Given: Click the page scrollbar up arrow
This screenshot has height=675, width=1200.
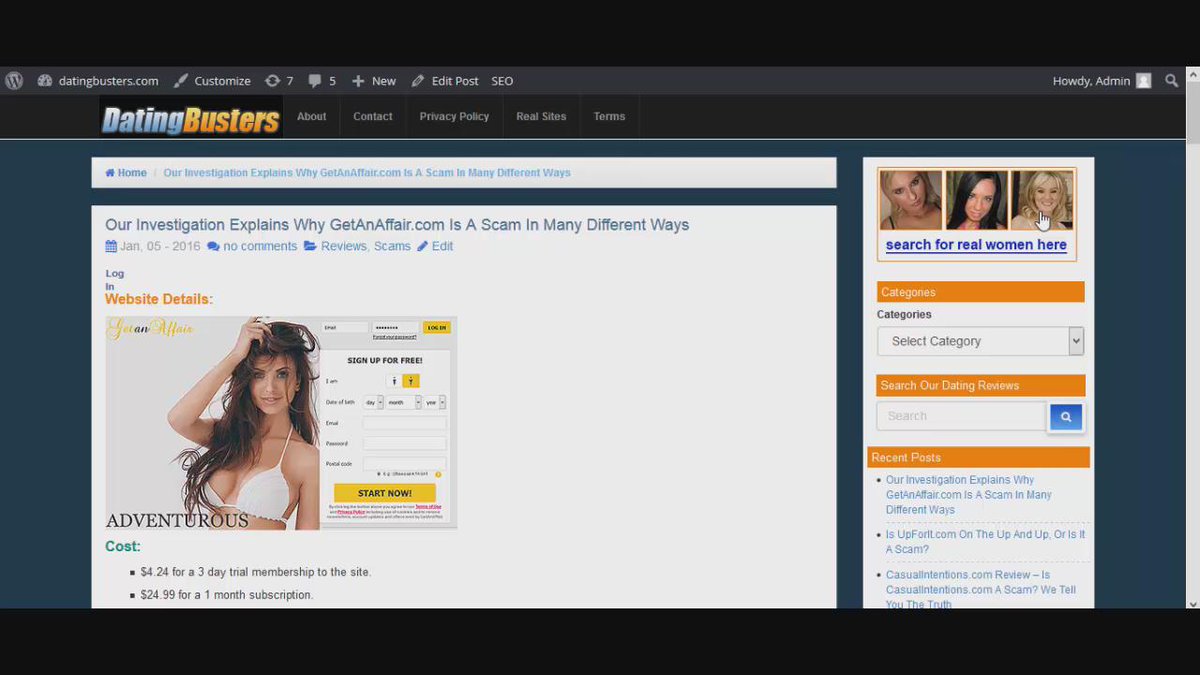Looking at the screenshot, I should [x=1192, y=73].
